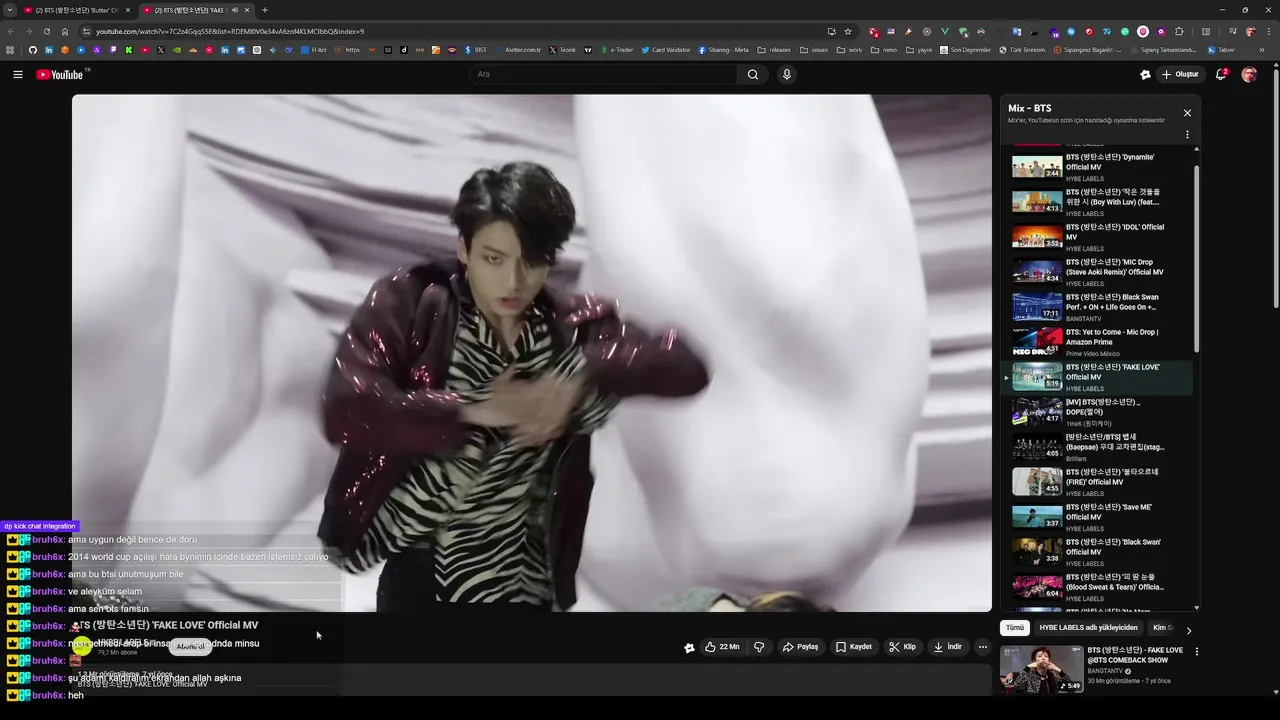Viewport: 1280px width, 720px height.
Task: Click the İndir download button
Action: click(x=947, y=647)
